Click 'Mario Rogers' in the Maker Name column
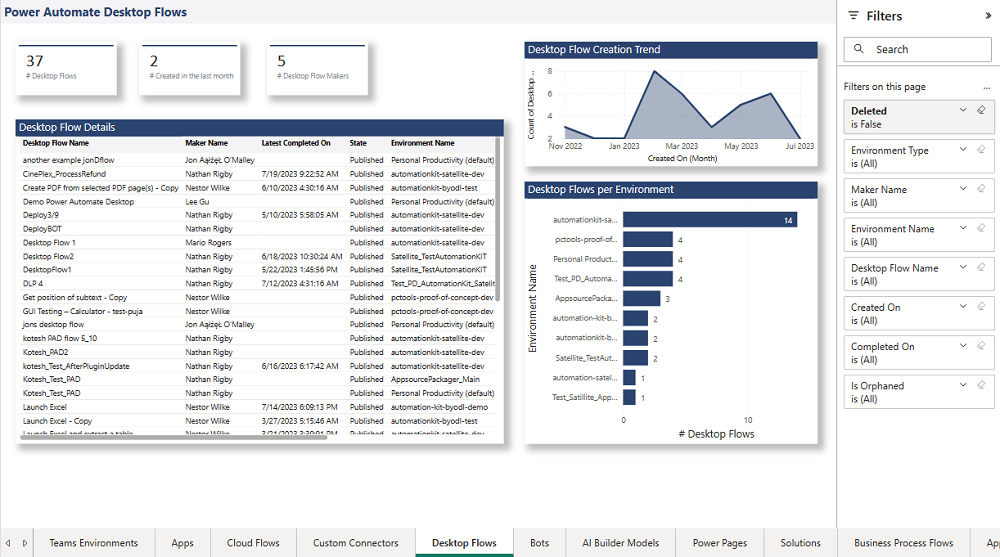 (209, 242)
